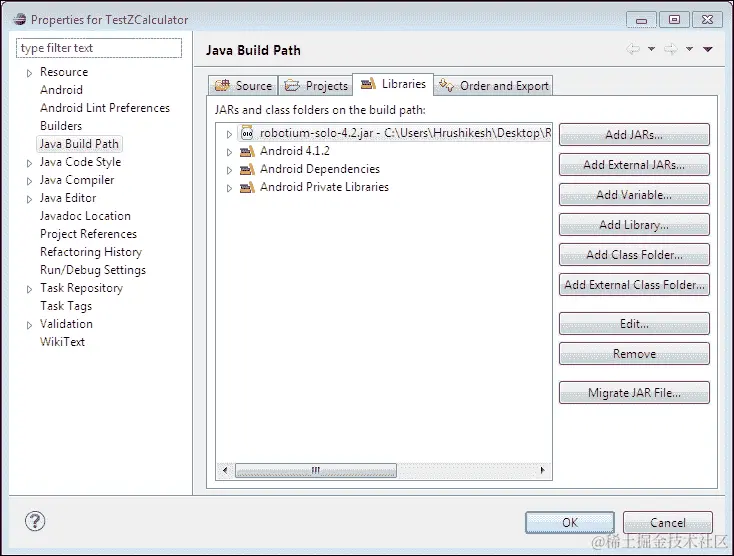Remove the selected library entry
Viewport: 734px width, 556px height.
pos(634,354)
